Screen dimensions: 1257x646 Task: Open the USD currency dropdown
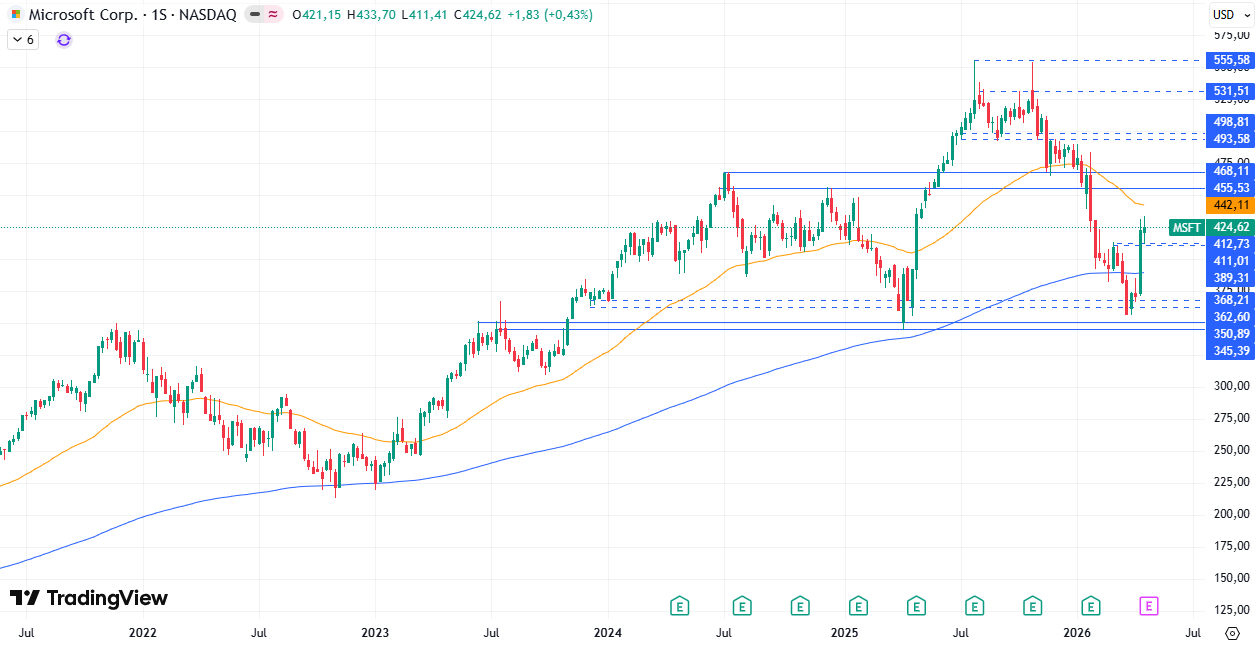1230,14
